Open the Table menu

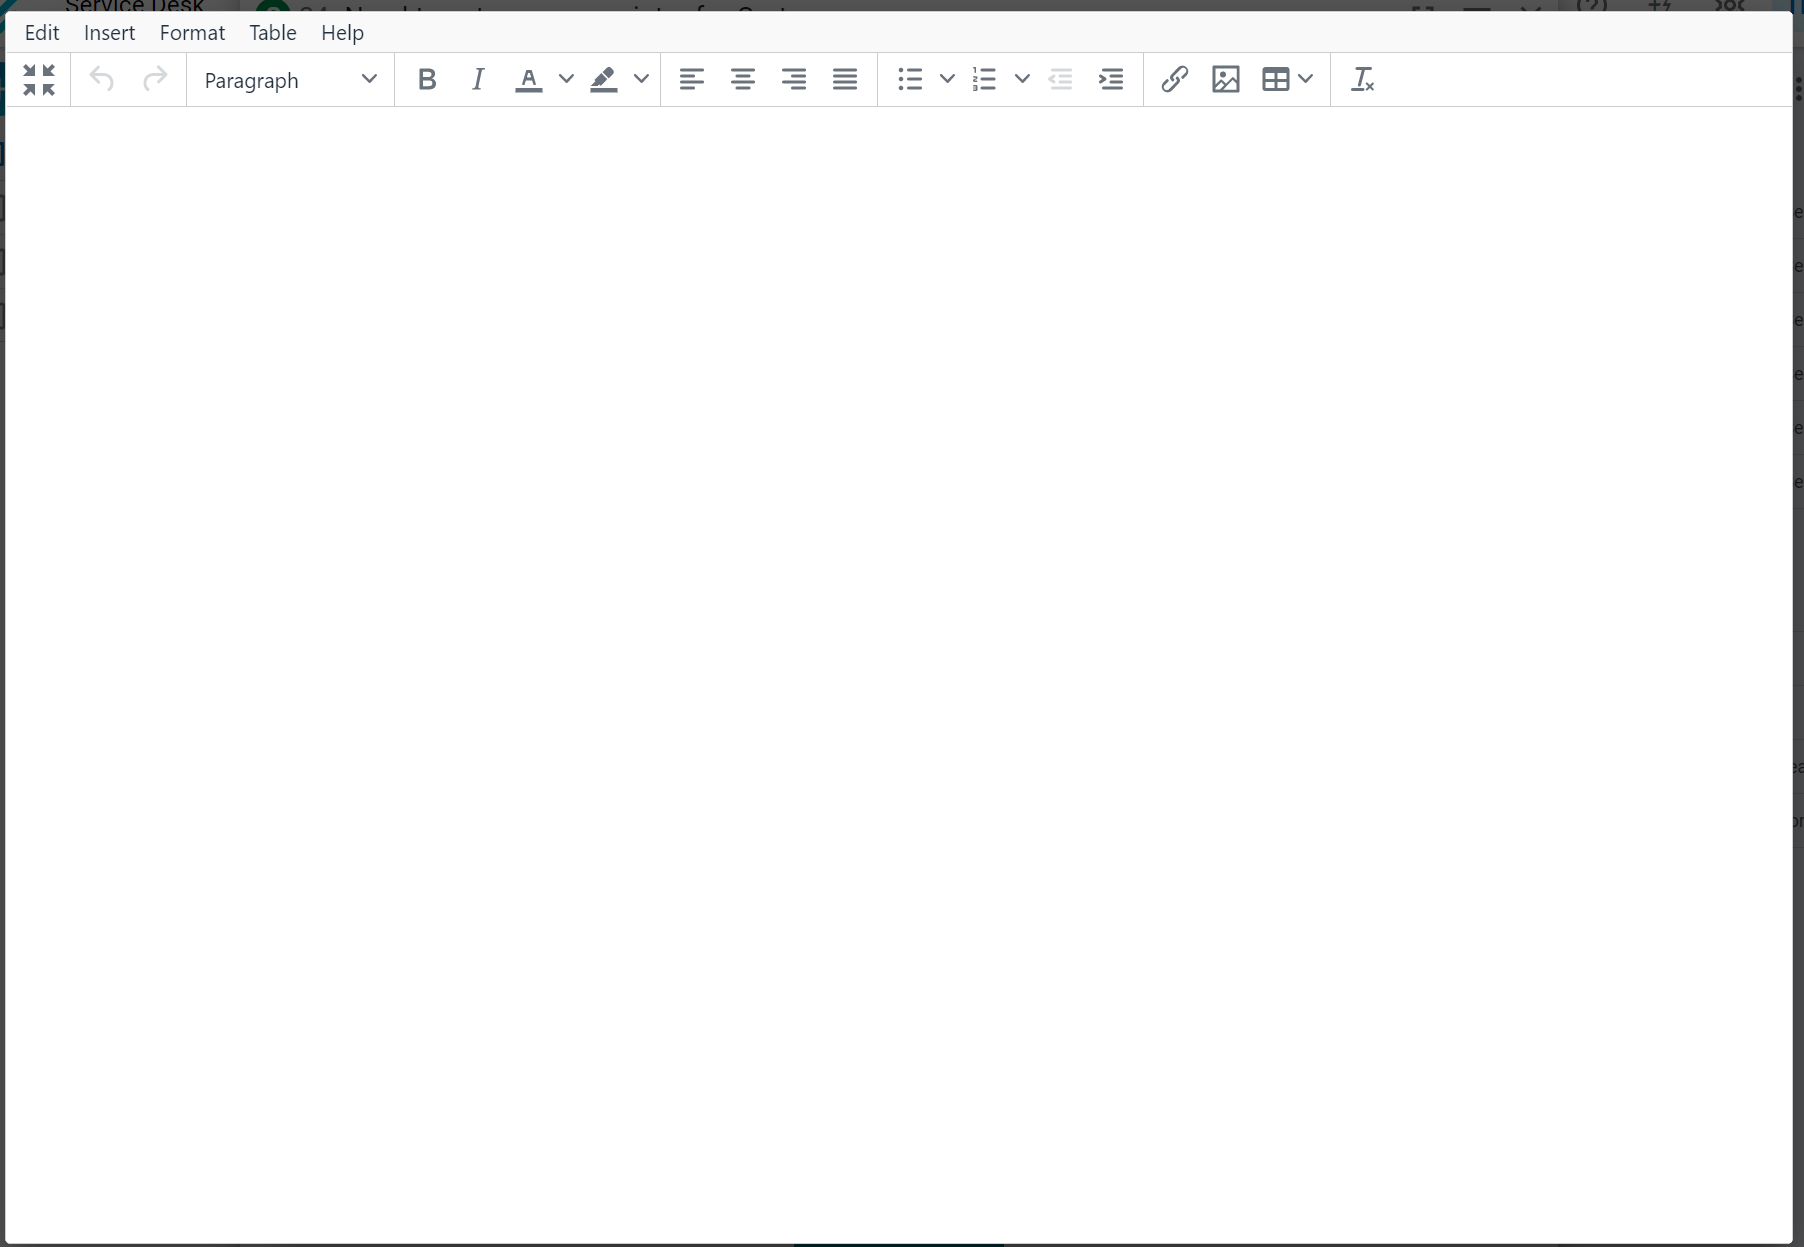tap(273, 33)
